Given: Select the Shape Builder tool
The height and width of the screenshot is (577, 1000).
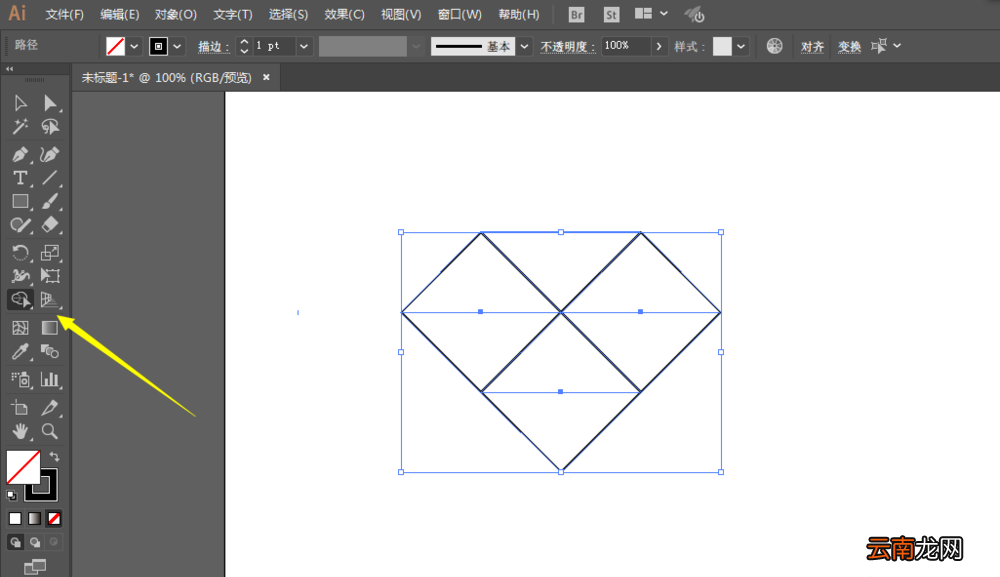Looking at the screenshot, I should coord(20,300).
